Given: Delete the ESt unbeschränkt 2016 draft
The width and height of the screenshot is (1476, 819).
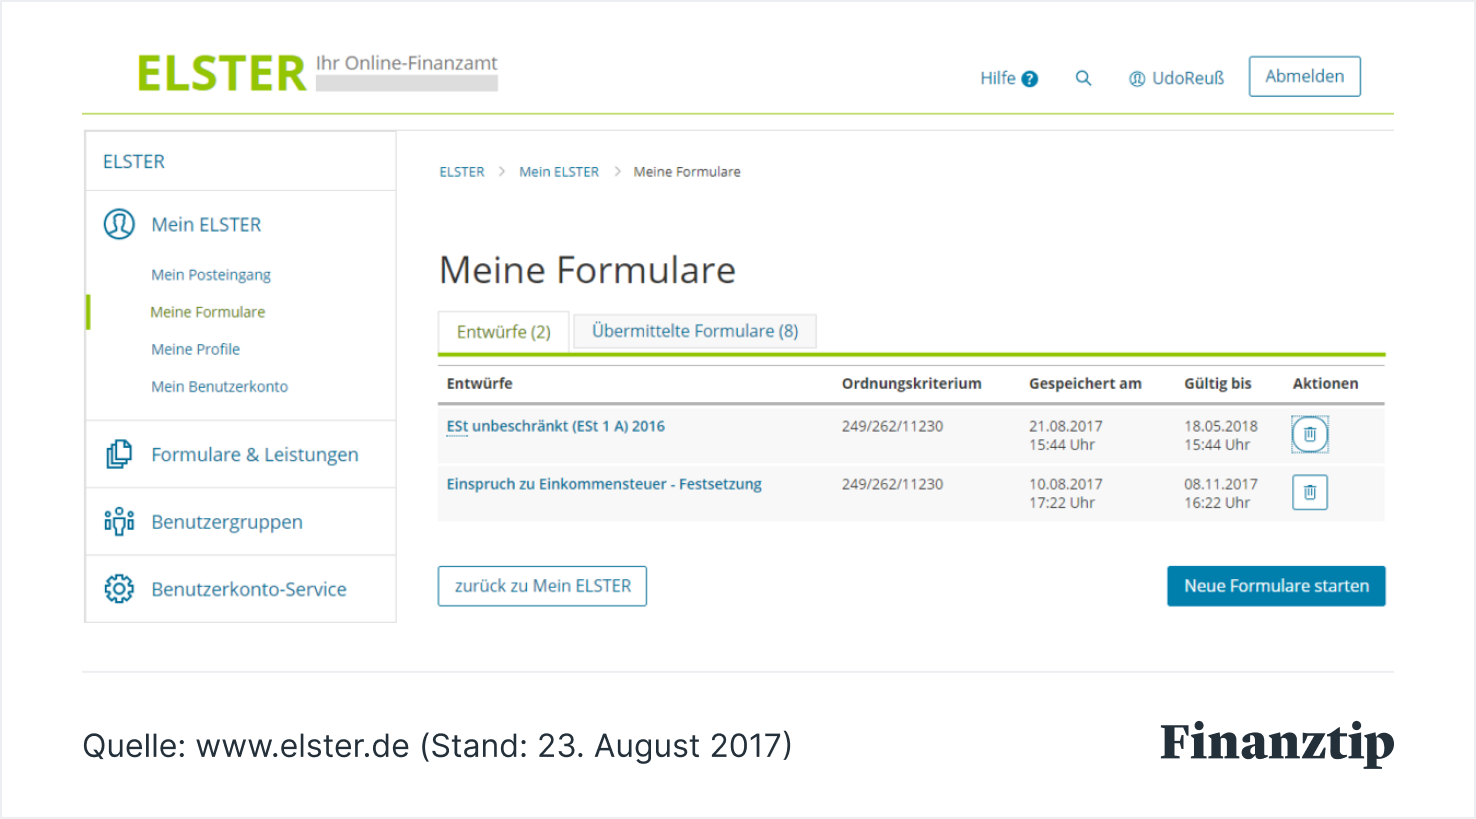Looking at the screenshot, I should pos(1309,435).
